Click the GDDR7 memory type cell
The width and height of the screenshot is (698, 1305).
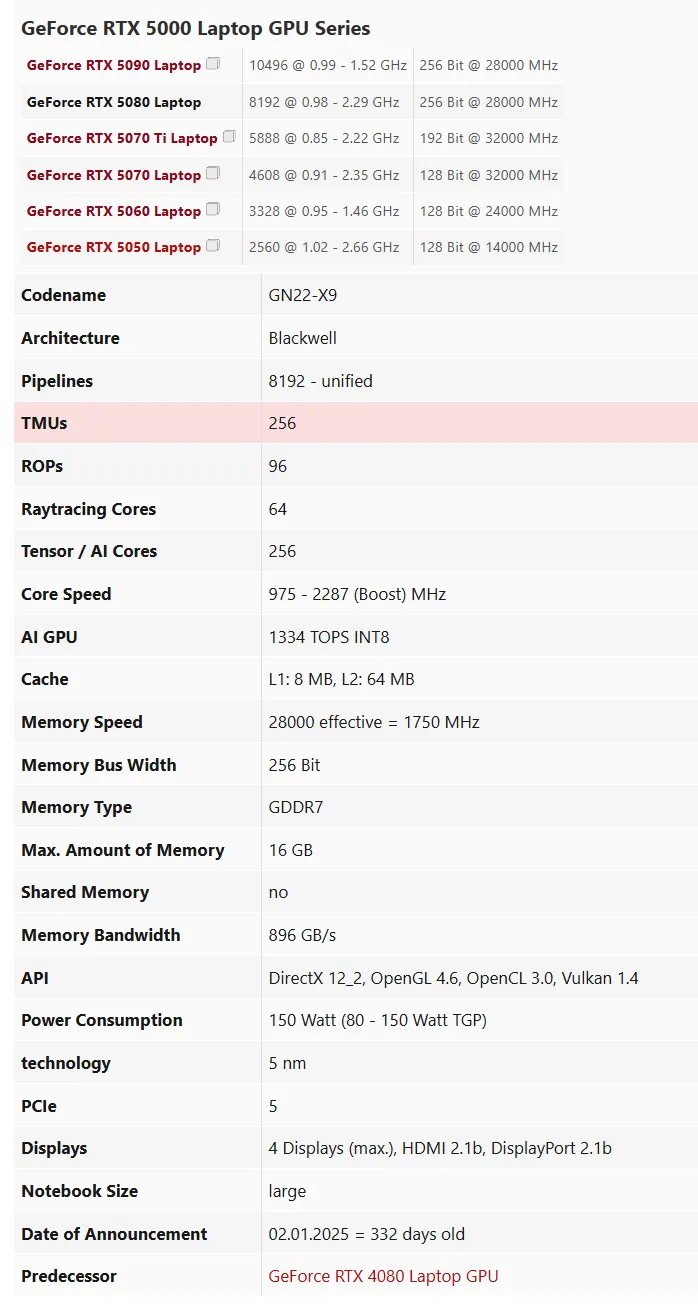(292, 807)
